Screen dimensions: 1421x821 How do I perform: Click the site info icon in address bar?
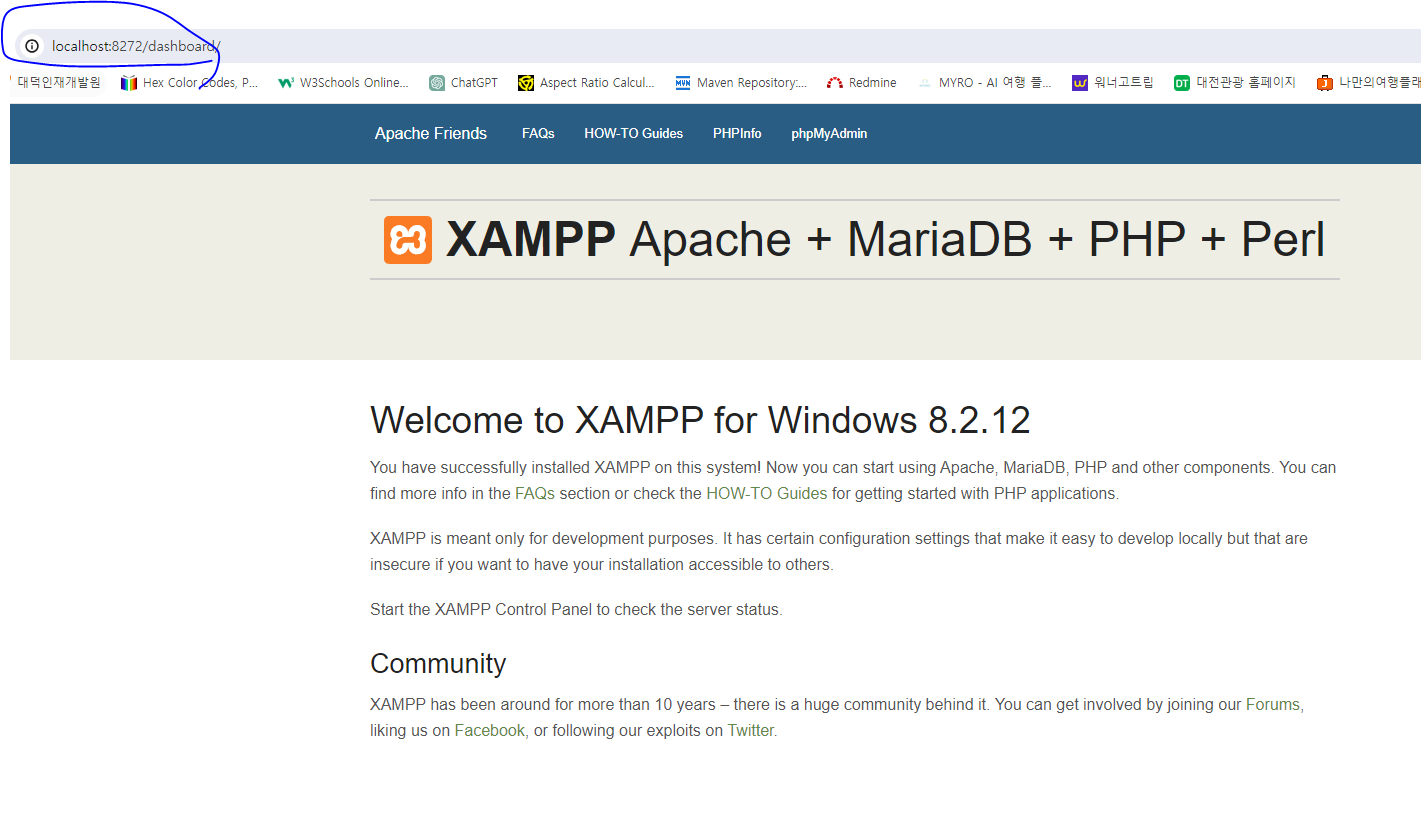32,46
